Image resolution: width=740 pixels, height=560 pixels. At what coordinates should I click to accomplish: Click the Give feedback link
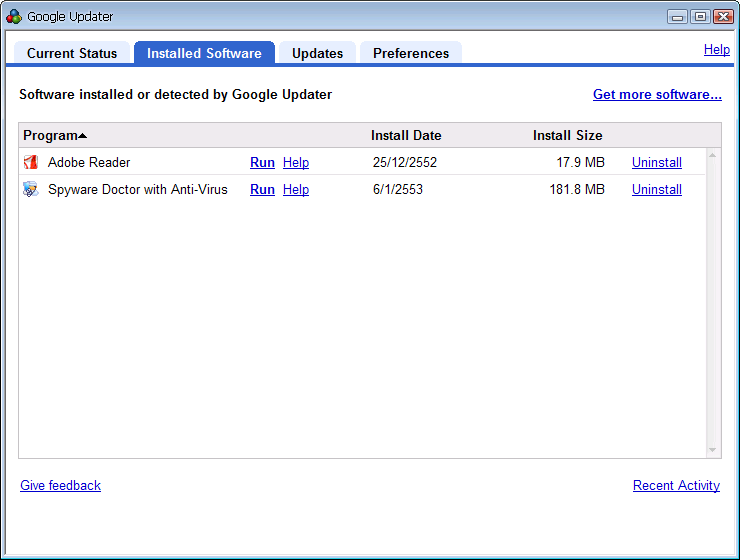60,485
